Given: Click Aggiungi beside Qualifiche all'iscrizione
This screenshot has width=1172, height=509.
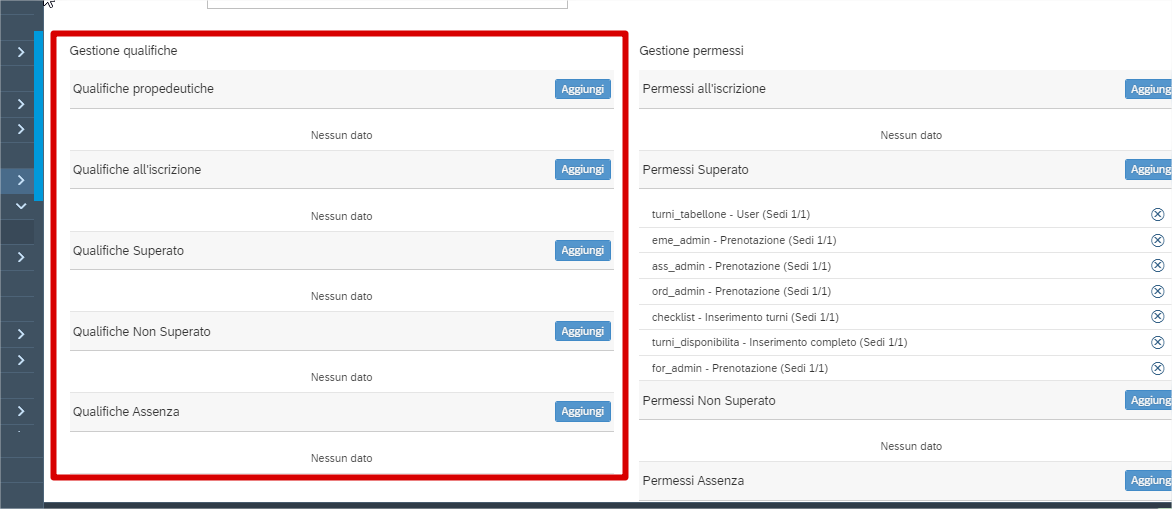Looking at the screenshot, I should (x=582, y=170).
